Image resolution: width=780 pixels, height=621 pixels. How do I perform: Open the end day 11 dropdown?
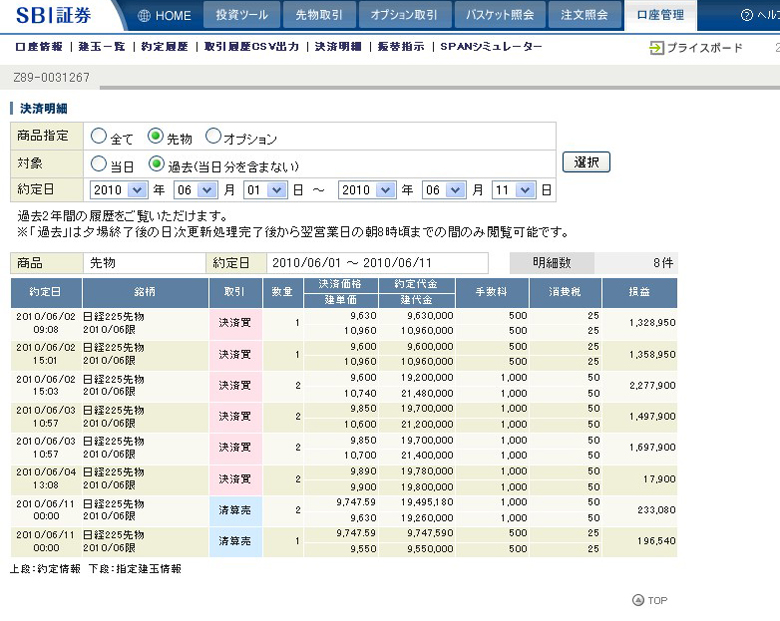click(x=513, y=190)
